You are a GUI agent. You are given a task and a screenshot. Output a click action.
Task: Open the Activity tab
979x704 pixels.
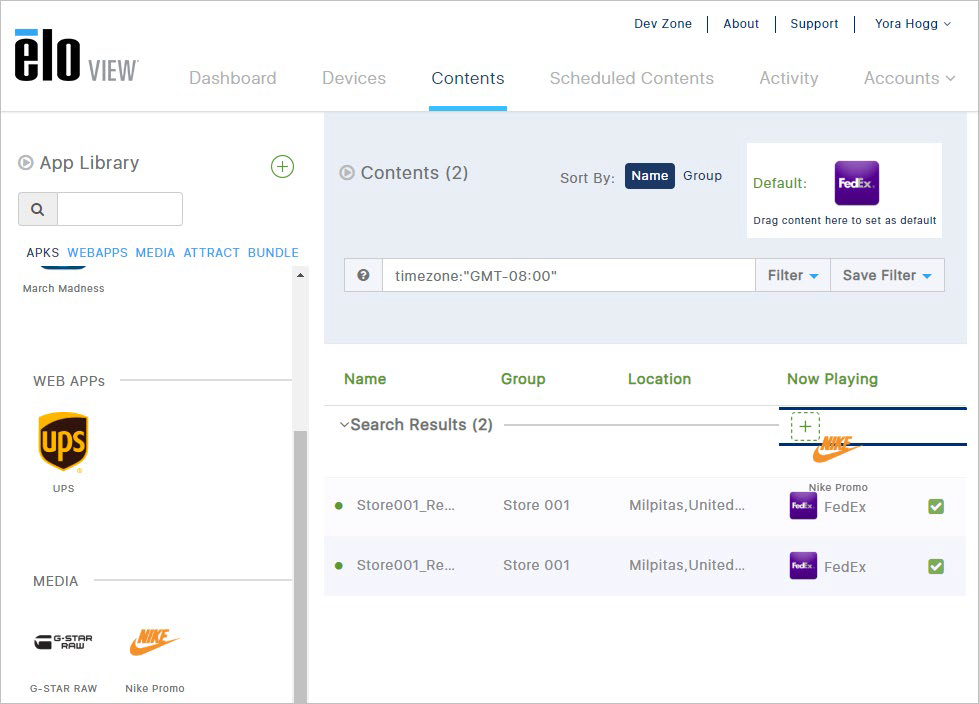coord(789,78)
